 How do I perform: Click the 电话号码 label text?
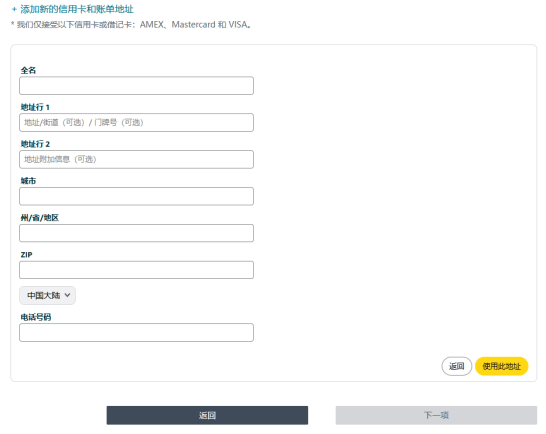point(36,317)
